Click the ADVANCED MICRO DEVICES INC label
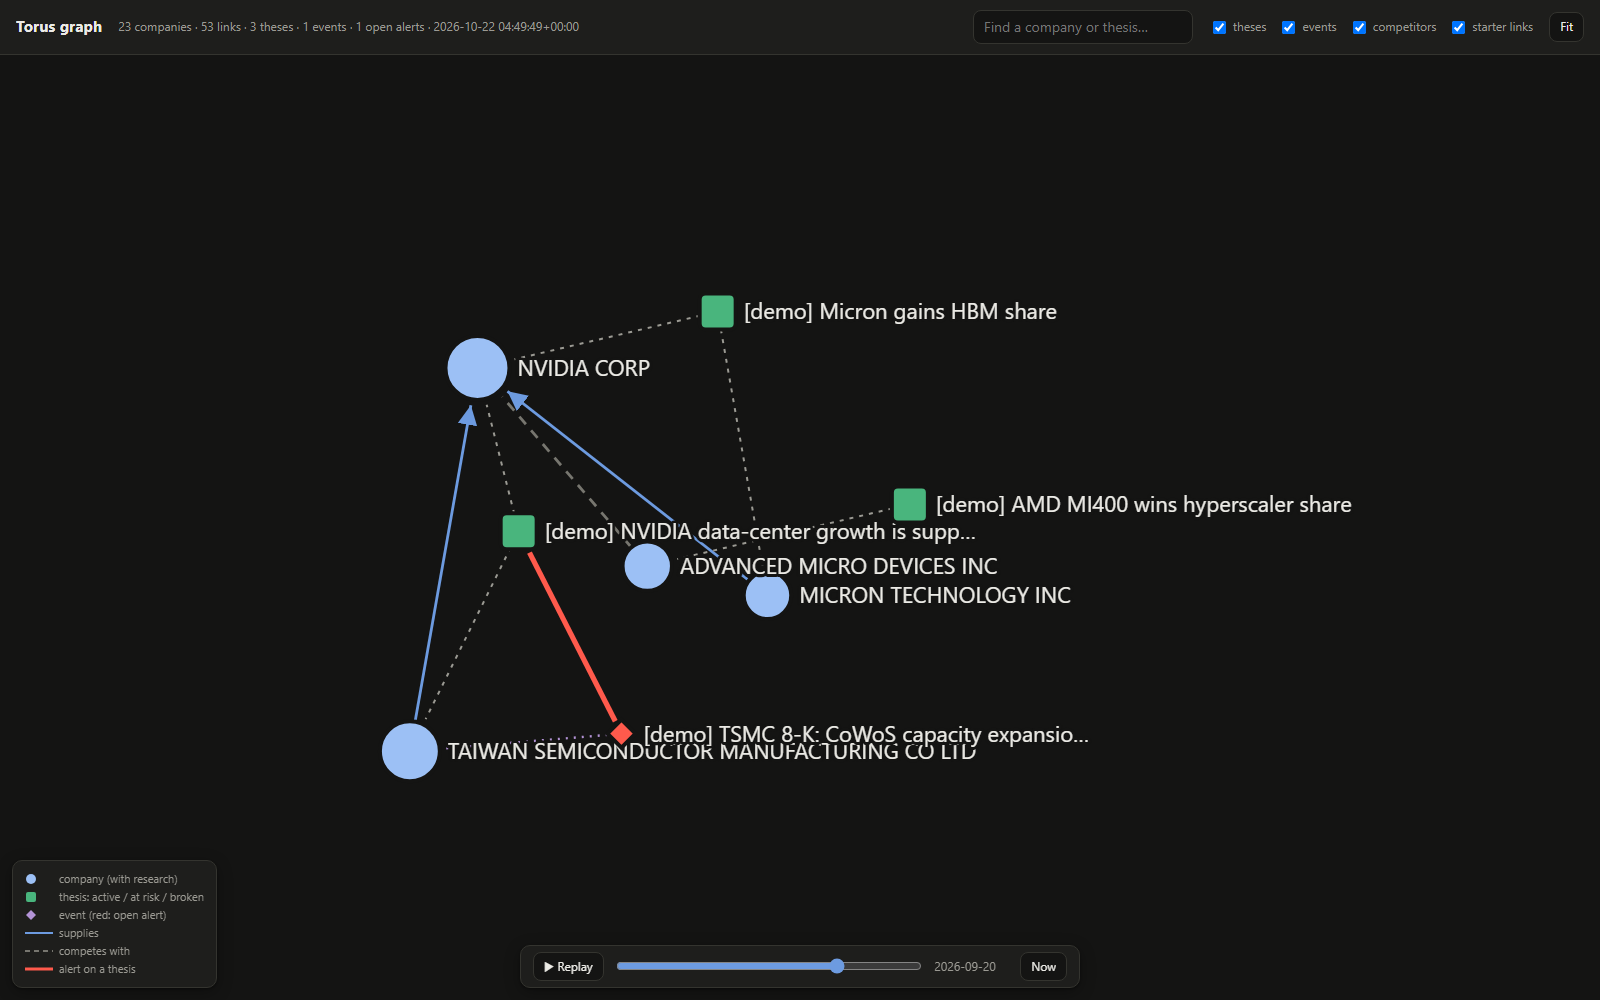 coord(839,566)
